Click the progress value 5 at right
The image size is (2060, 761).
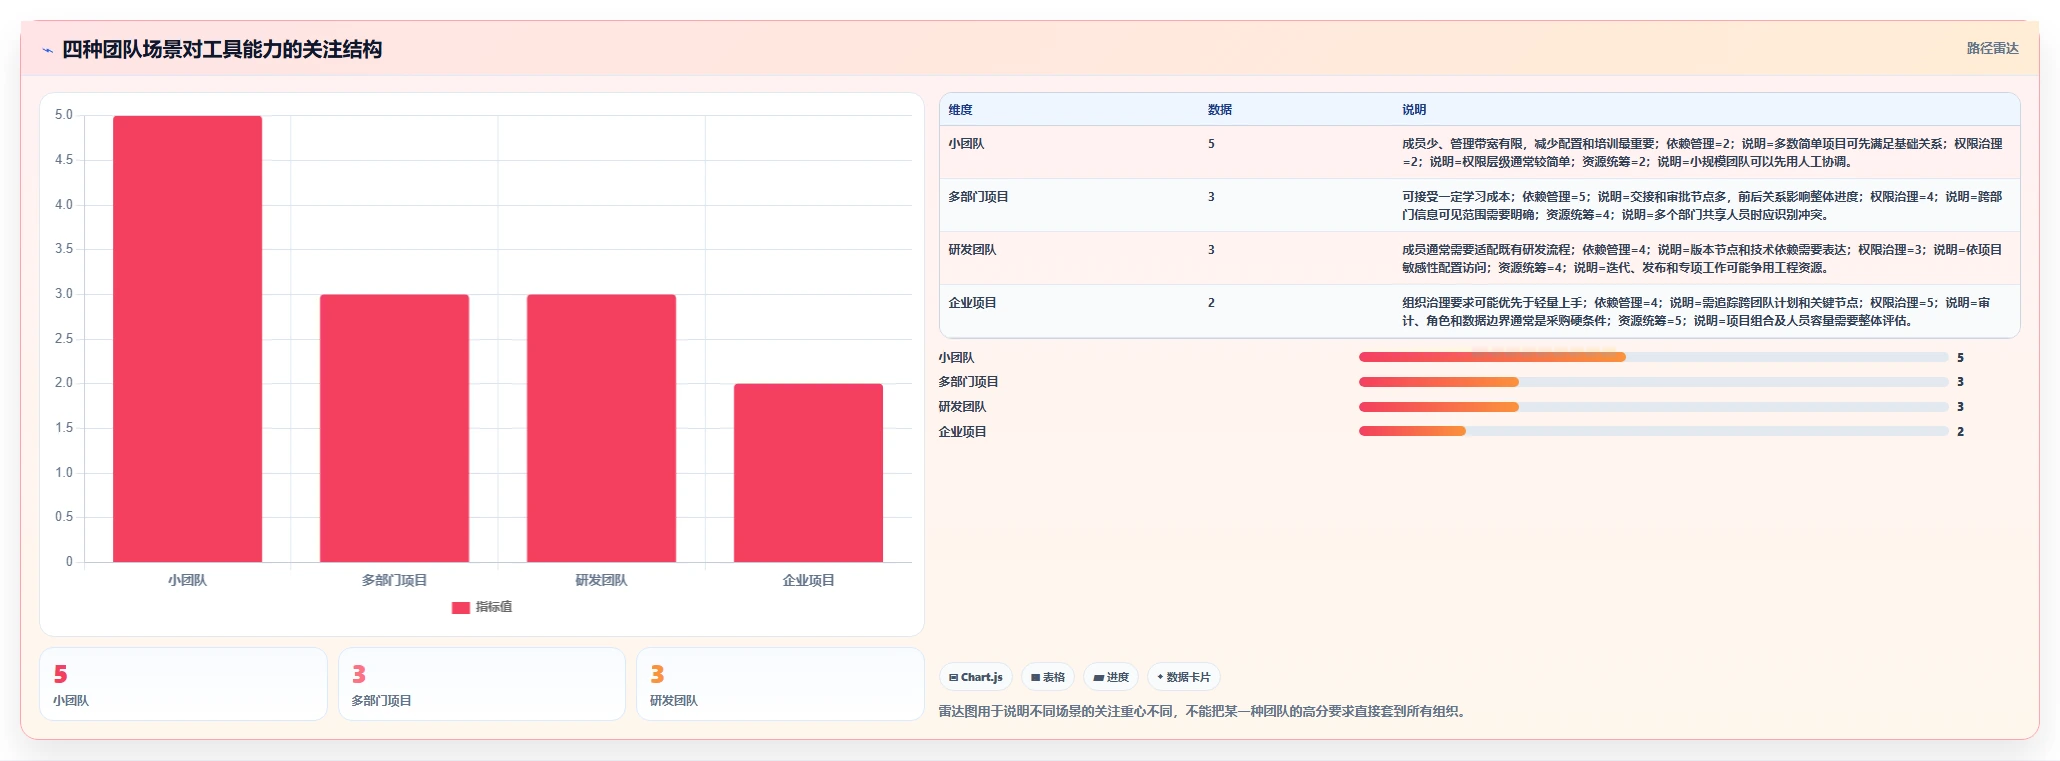[x=1960, y=358]
